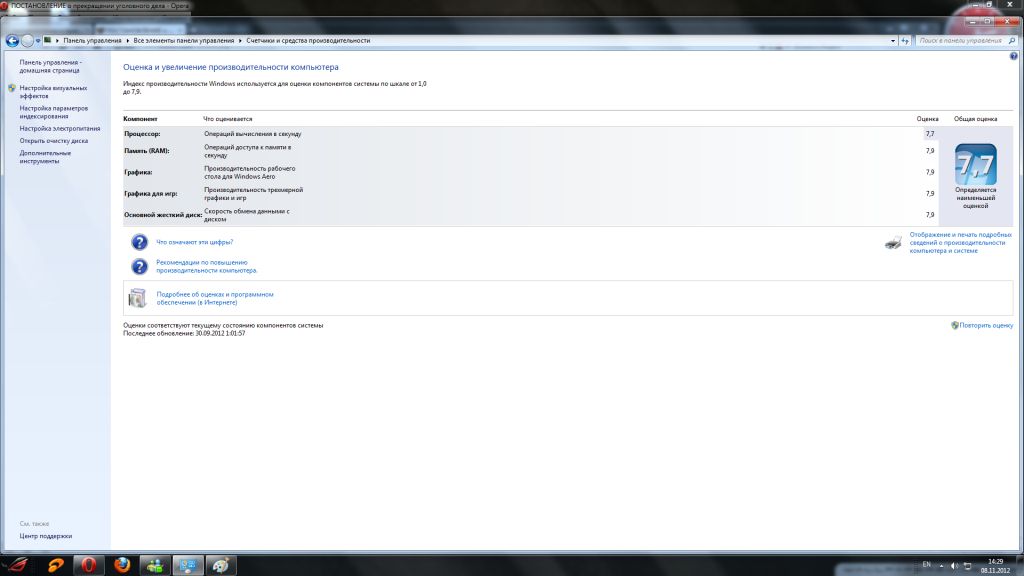Open 'Настройка электропитания' in the sidebar
Image resolution: width=1024 pixels, height=576 pixels.
(x=60, y=128)
